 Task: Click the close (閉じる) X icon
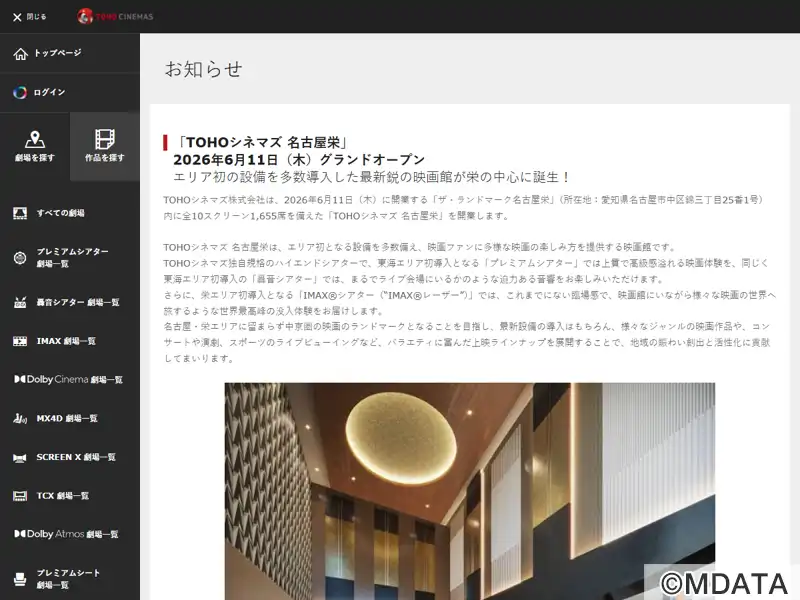[x=17, y=17]
